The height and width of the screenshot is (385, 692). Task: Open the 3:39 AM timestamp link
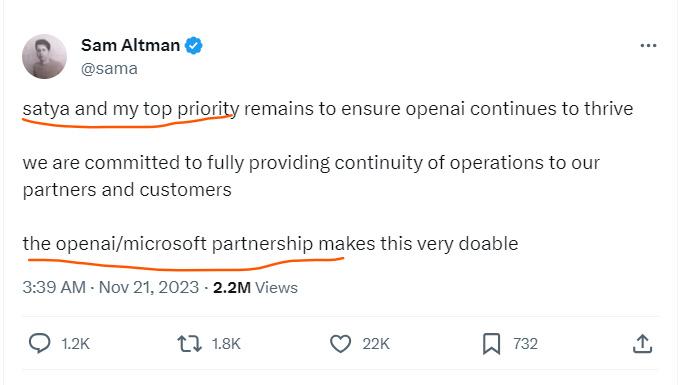54,287
